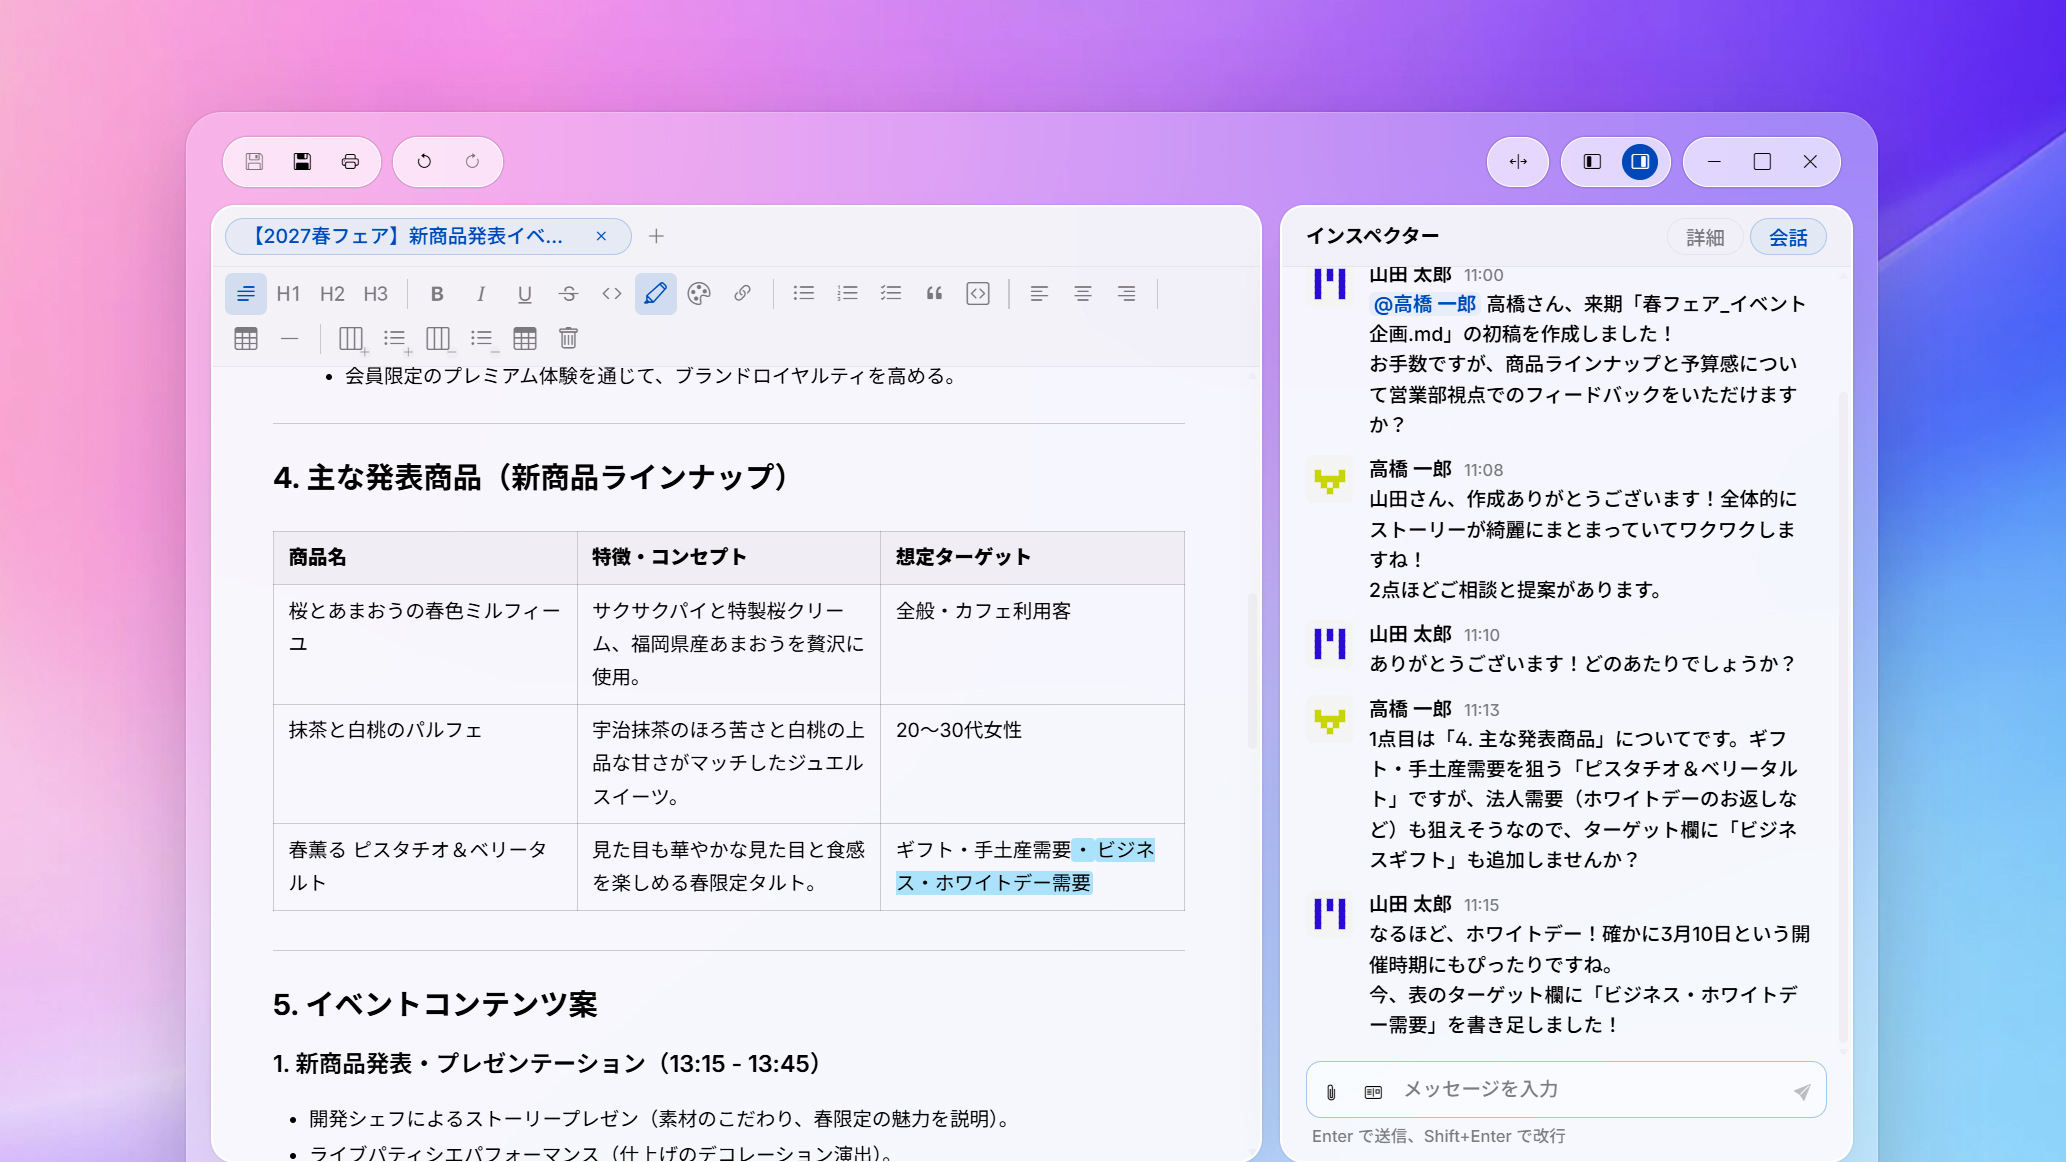The width and height of the screenshot is (2066, 1162).
Task: Click the snippet icon beside message input
Action: 1373,1092
